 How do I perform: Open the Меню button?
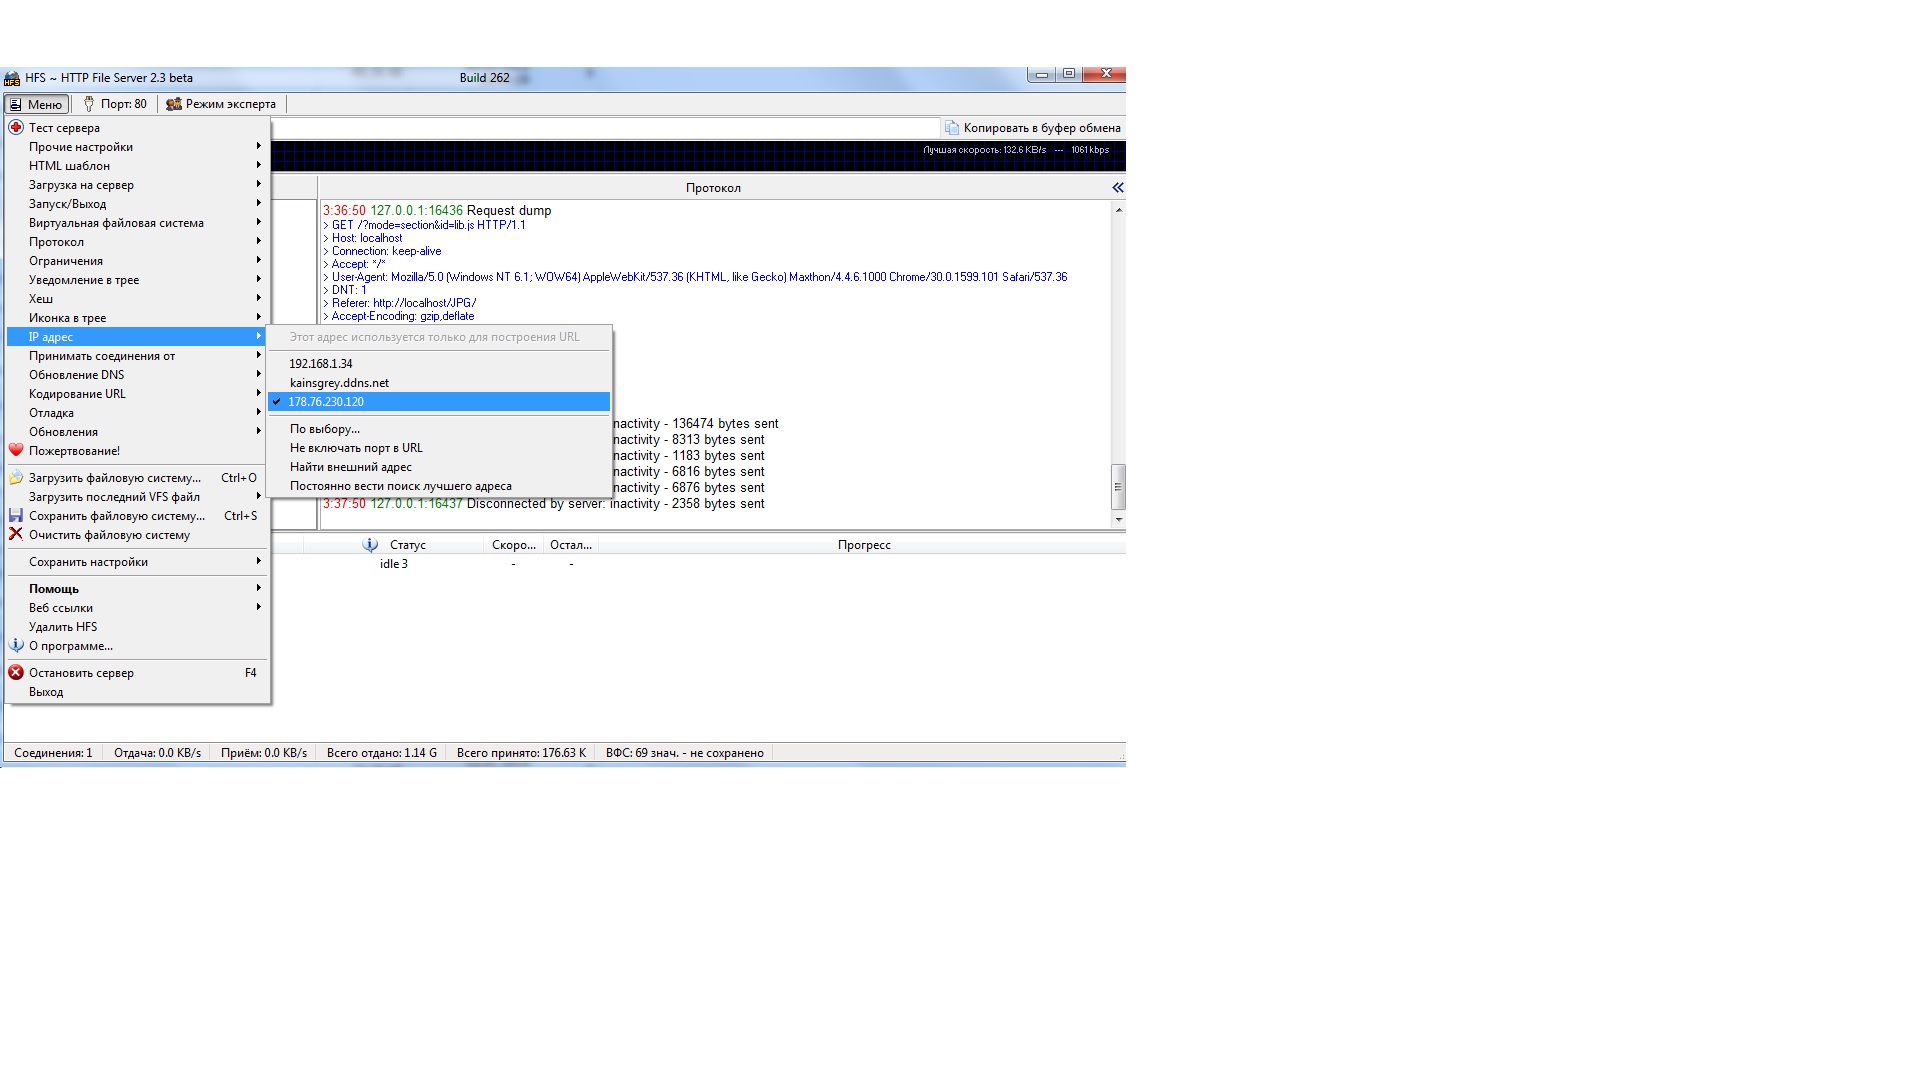pyautogui.click(x=36, y=104)
